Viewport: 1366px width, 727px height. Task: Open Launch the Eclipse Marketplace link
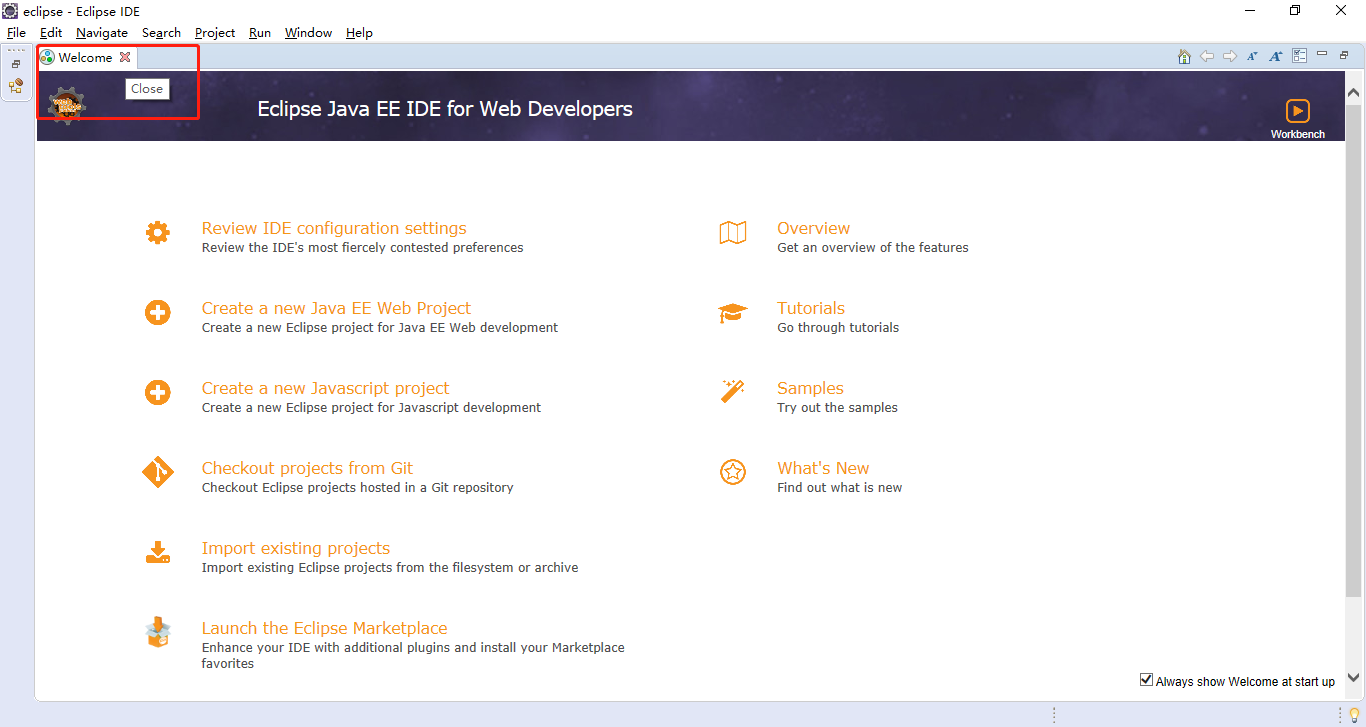pos(324,628)
